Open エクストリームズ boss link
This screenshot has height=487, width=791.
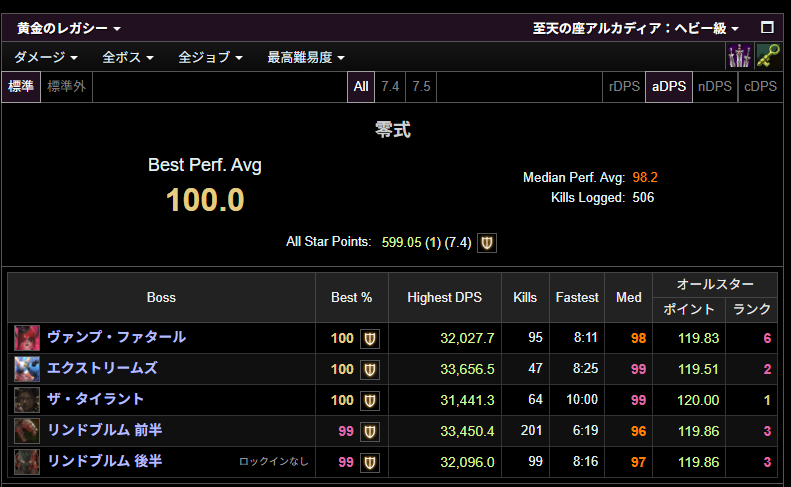(102, 368)
